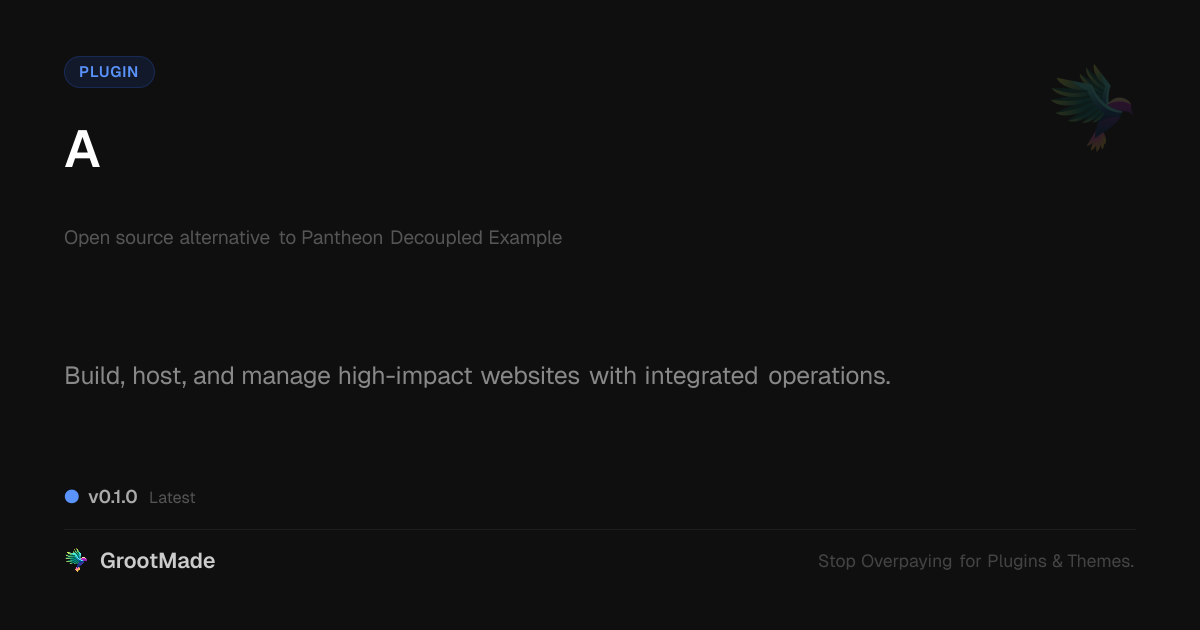
Task: Click "Open source alternative to Pantheon Decoupled Example"
Action: point(313,238)
